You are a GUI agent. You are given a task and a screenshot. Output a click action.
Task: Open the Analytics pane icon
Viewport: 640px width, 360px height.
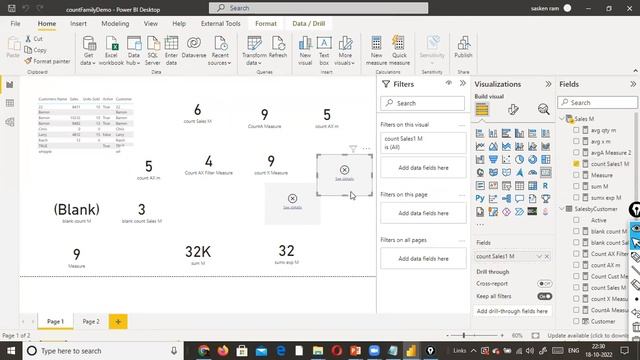tap(543, 109)
